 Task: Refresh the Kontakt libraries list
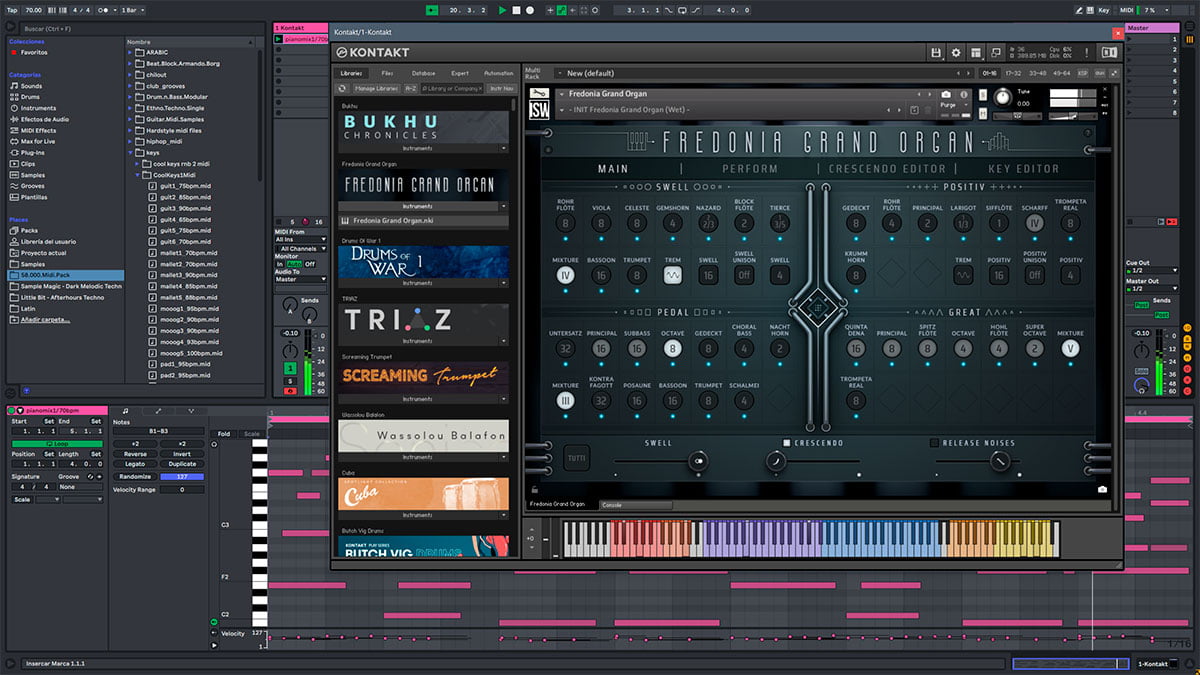tap(341, 89)
